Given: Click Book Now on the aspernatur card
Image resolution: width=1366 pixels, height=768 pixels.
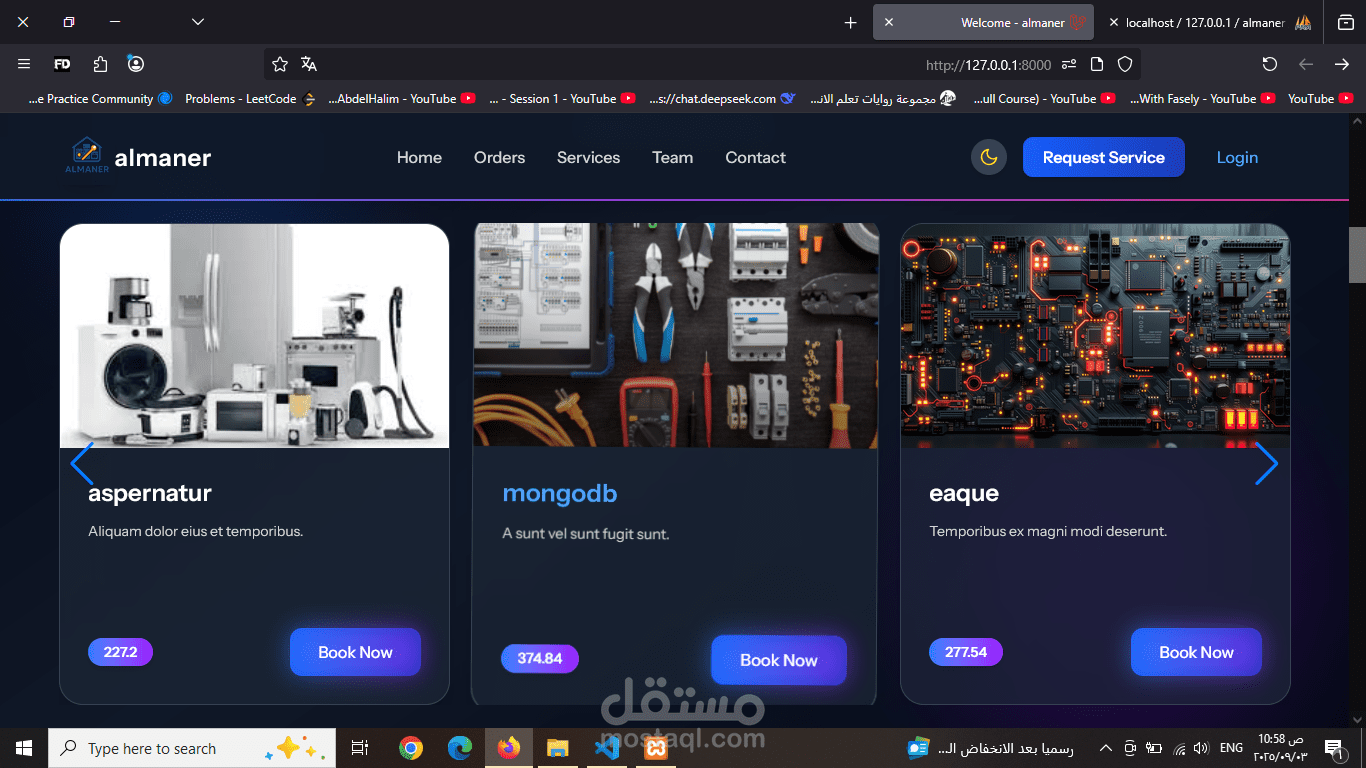Looking at the screenshot, I should (355, 652).
